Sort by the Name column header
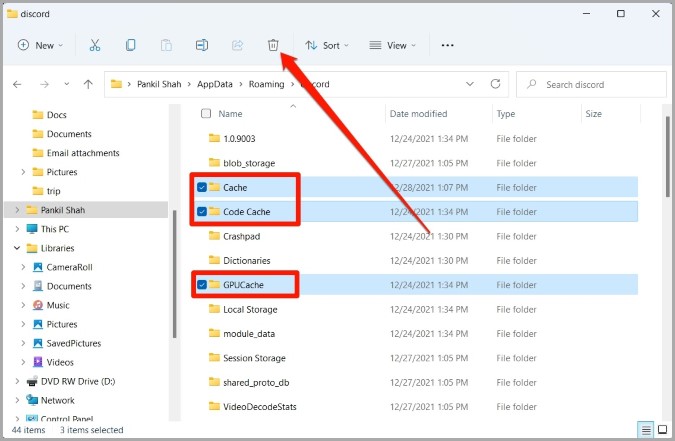 (230, 114)
